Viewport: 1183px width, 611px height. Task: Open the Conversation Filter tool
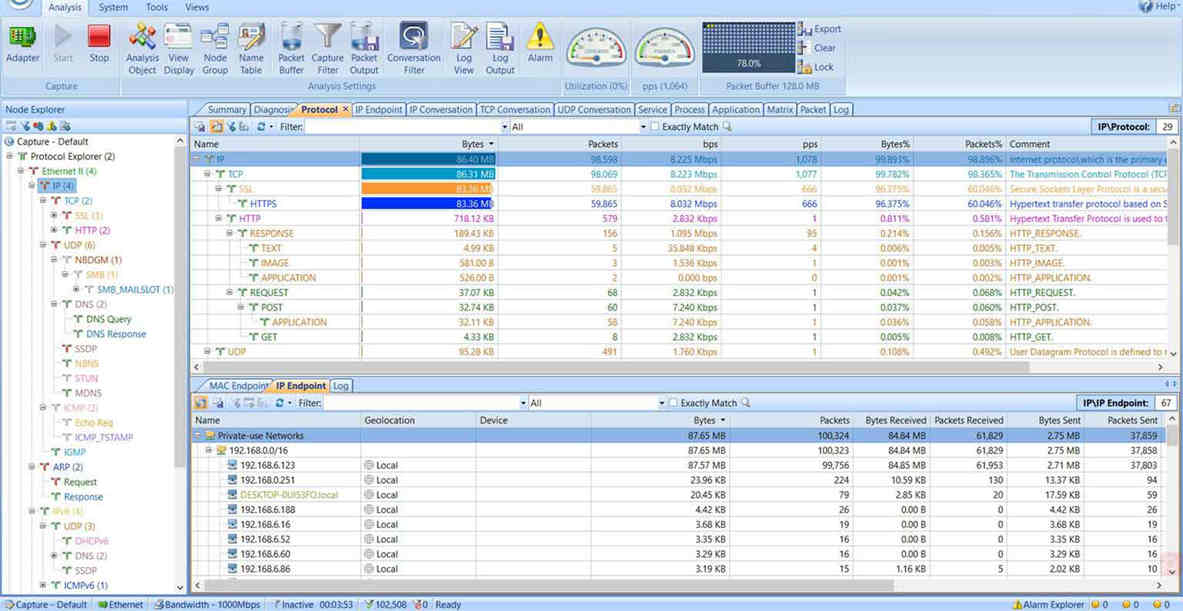pos(413,44)
